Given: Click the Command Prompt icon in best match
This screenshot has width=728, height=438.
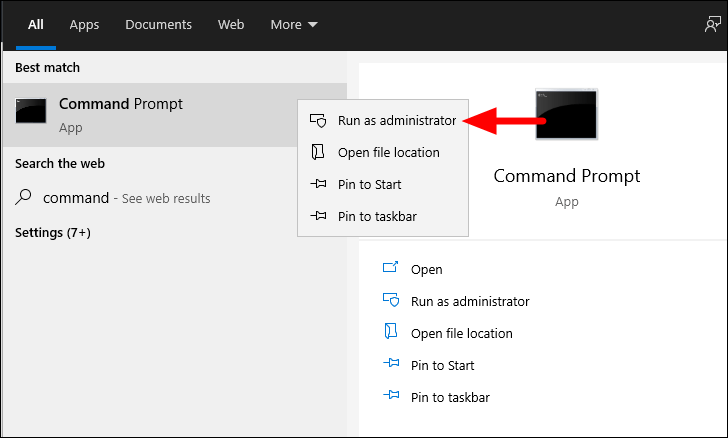Looking at the screenshot, I should tap(31, 111).
